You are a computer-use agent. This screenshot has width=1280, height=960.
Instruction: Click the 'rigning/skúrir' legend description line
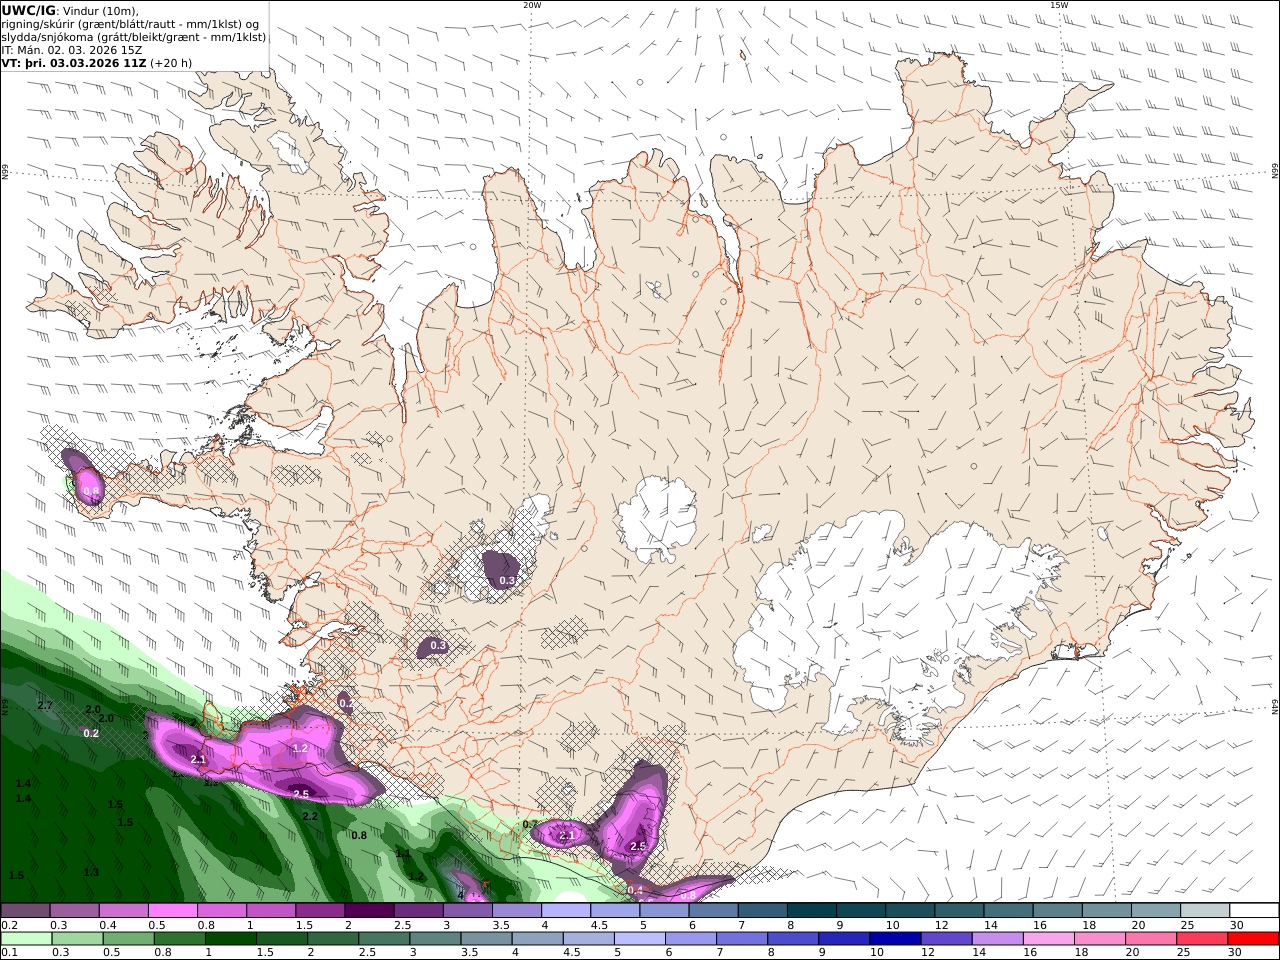131,24
